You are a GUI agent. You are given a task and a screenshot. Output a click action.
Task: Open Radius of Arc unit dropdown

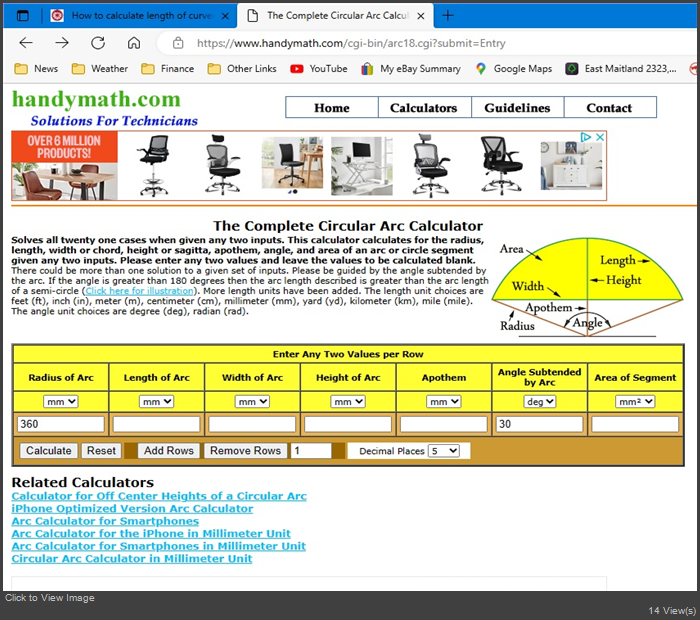click(x=61, y=402)
